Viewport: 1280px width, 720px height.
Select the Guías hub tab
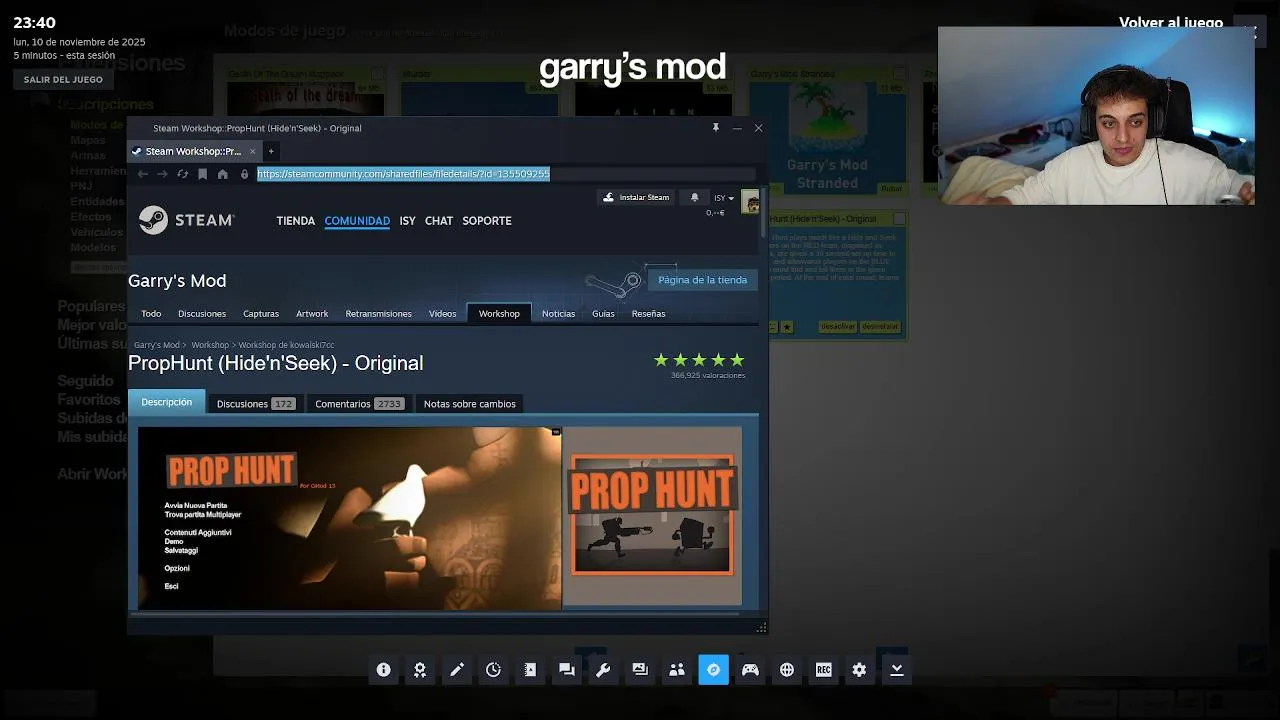pos(603,314)
